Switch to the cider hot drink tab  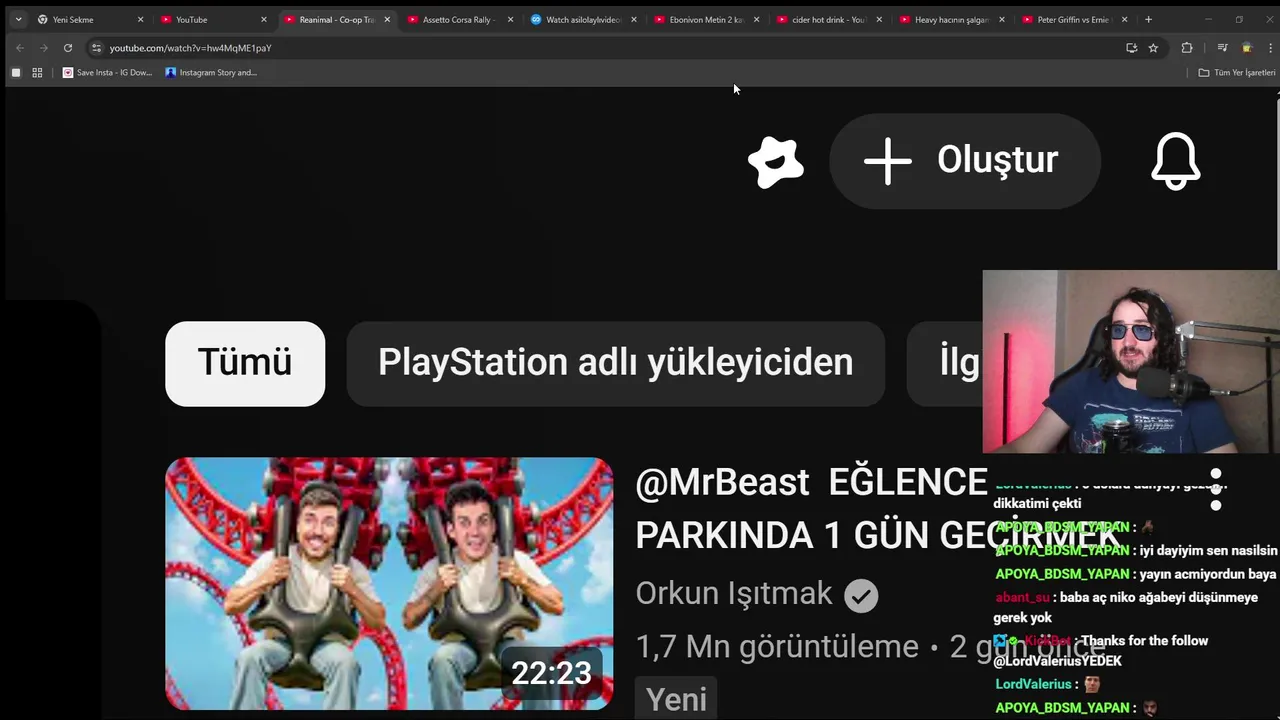(x=829, y=19)
